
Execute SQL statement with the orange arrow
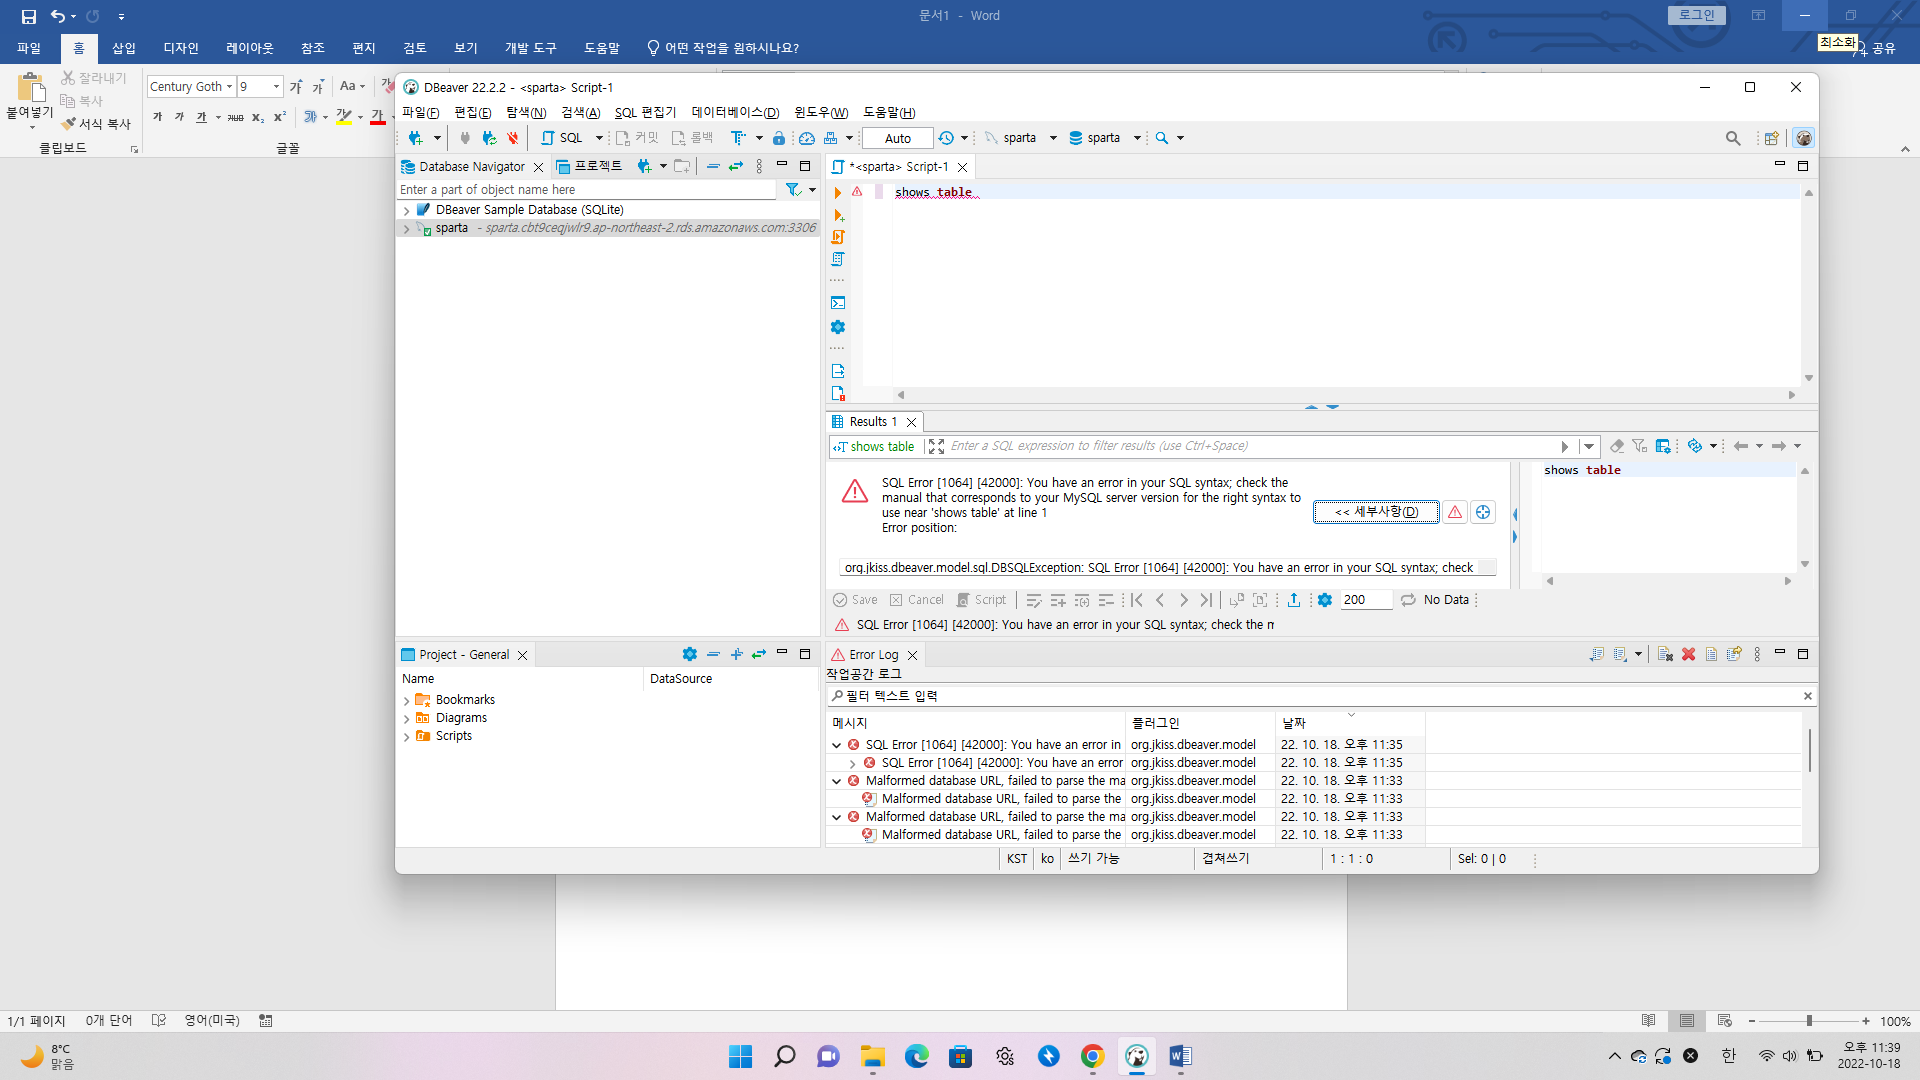(x=838, y=193)
